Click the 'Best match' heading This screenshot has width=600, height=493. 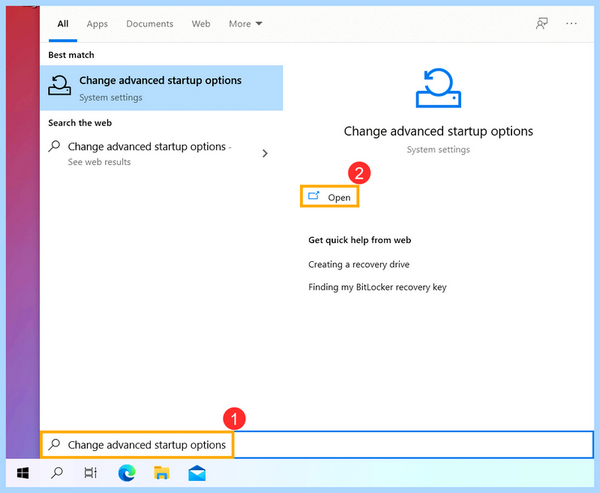pos(71,55)
